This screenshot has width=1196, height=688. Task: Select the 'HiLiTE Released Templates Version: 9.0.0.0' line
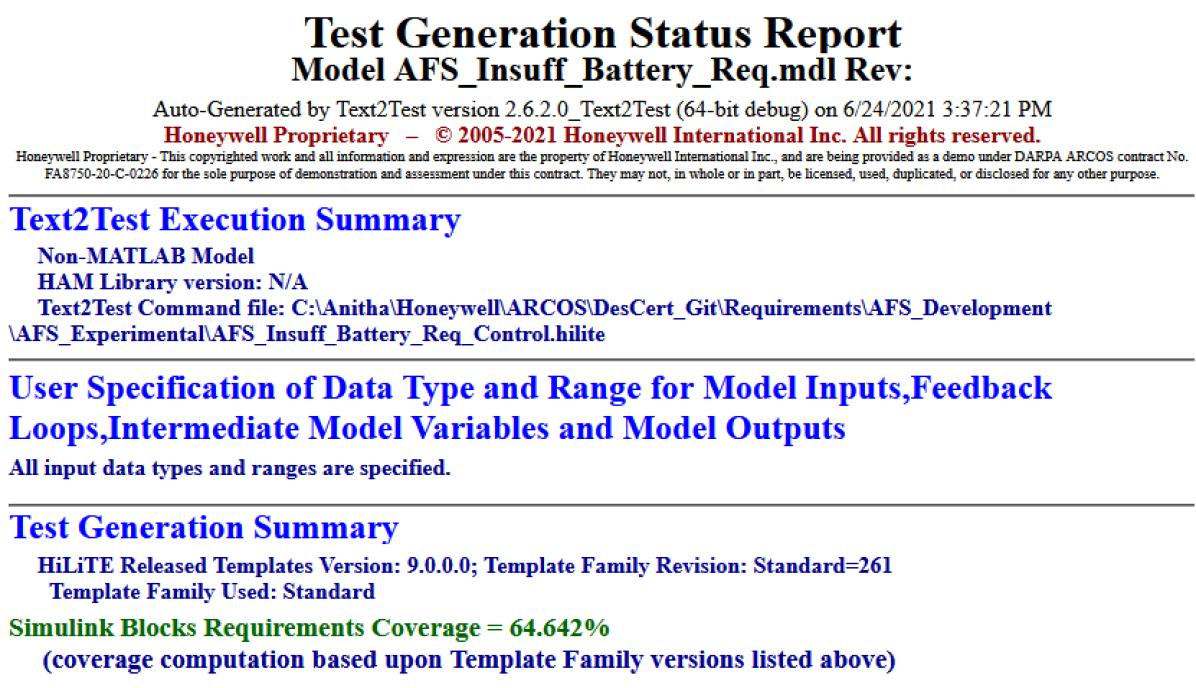tap(465, 566)
